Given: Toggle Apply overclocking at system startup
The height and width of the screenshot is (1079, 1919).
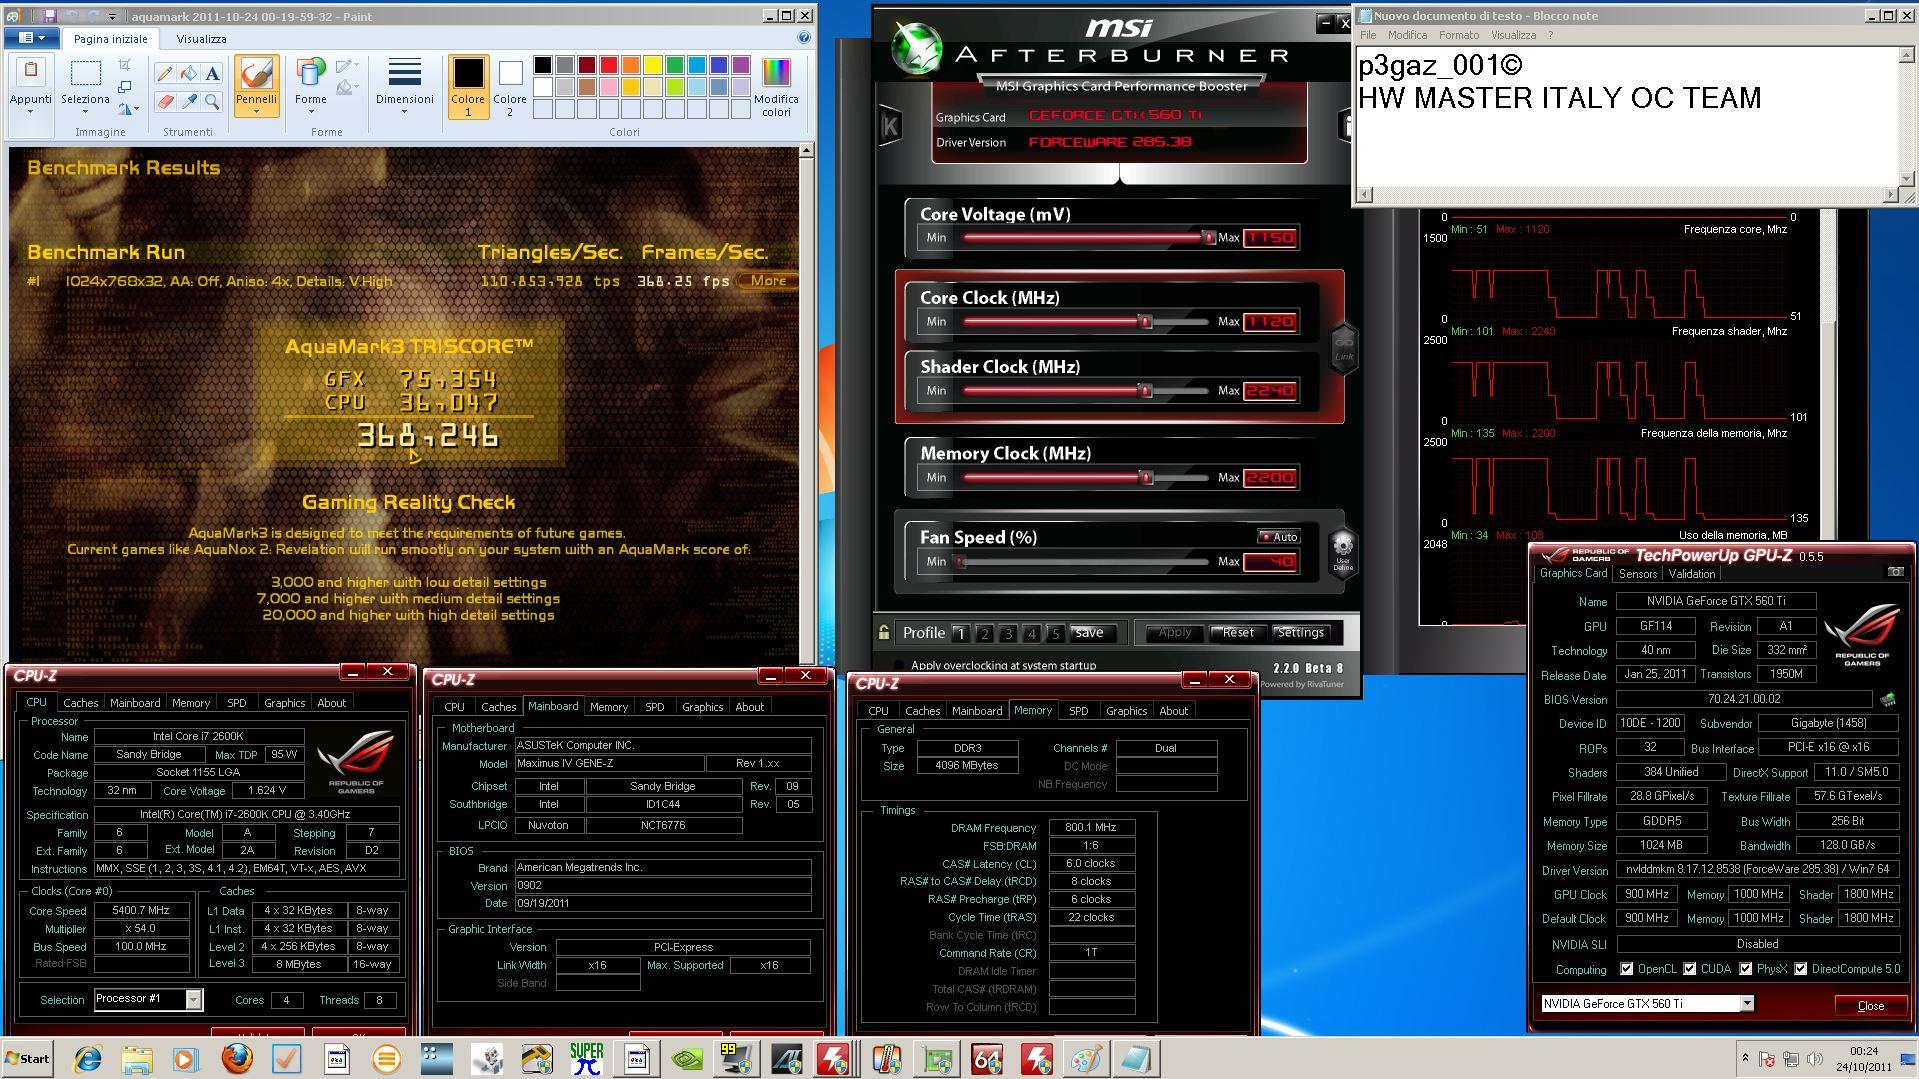Looking at the screenshot, I should click(x=898, y=665).
